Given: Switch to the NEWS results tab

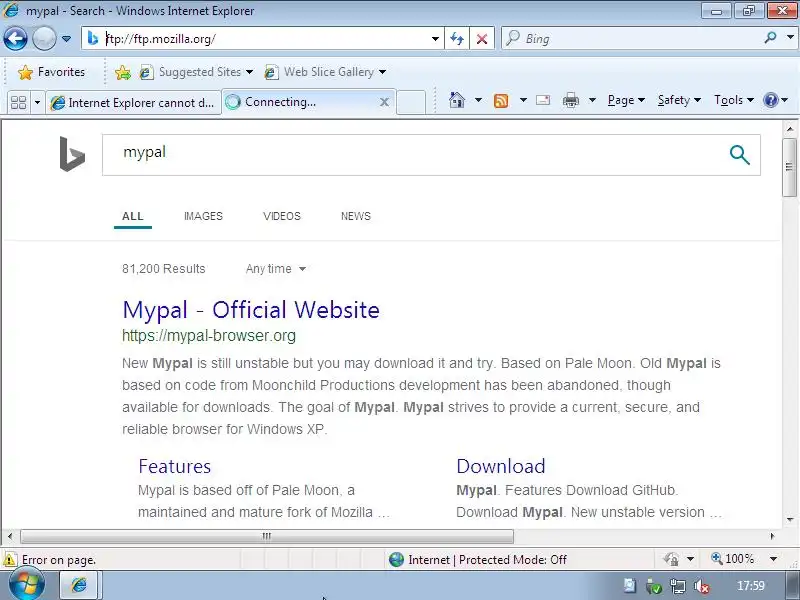Looking at the screenshot, I should pos(356,216).
